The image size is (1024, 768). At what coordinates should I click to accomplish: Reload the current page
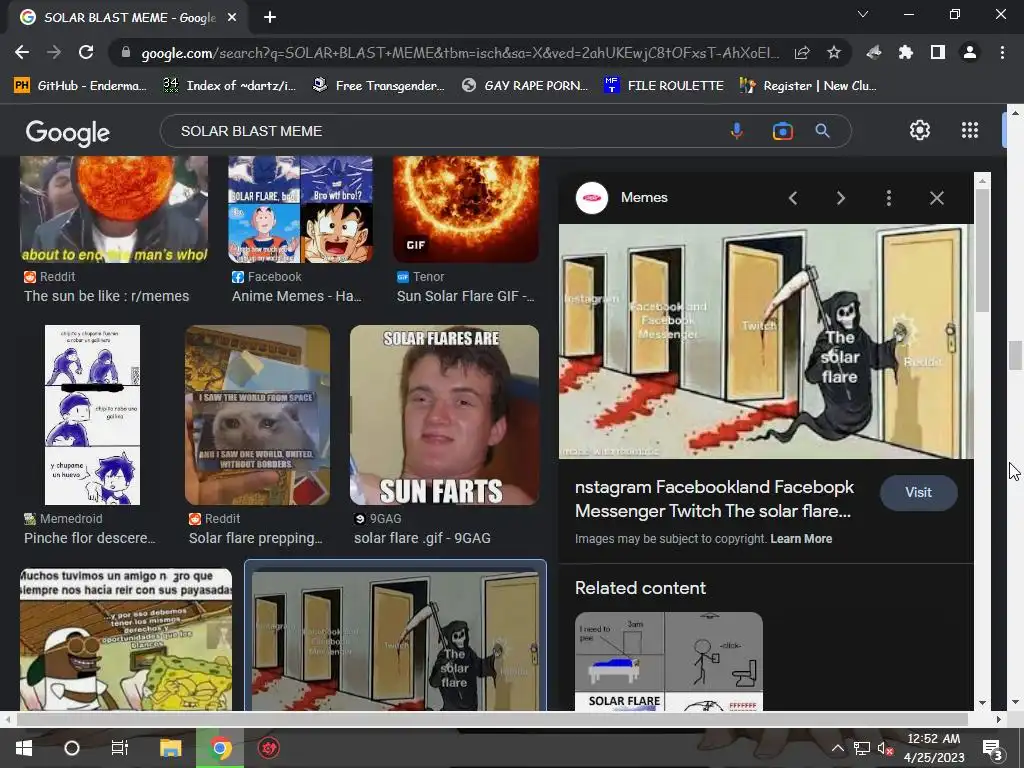pos(86,52)
